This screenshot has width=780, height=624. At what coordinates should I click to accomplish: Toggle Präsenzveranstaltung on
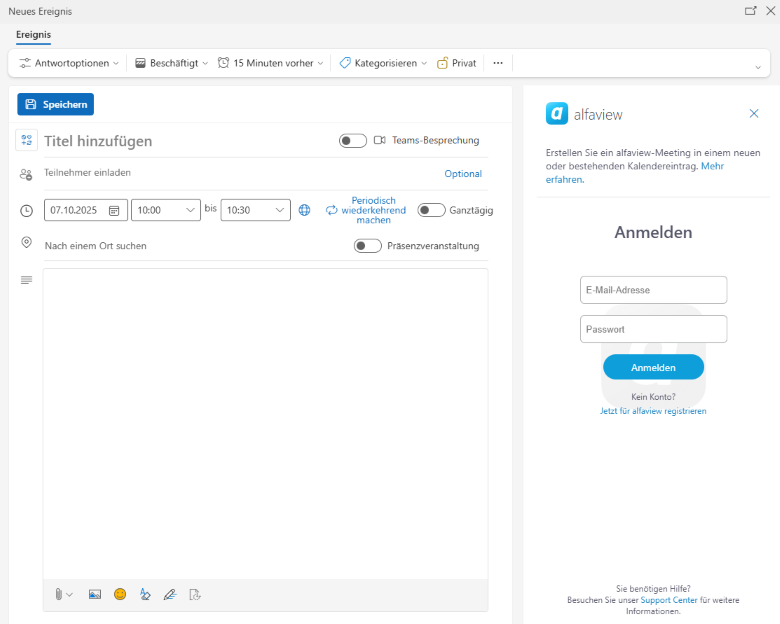click(367, 246)
